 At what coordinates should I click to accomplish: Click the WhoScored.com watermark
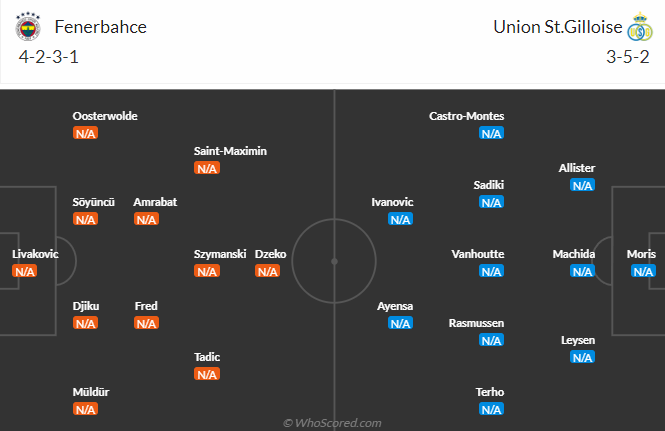[x=332, y=423]
